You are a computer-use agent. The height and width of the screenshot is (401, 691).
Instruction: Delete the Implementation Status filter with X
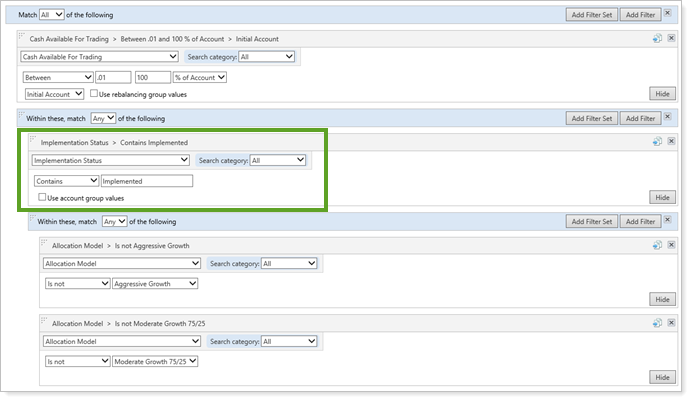click(671, 142)
